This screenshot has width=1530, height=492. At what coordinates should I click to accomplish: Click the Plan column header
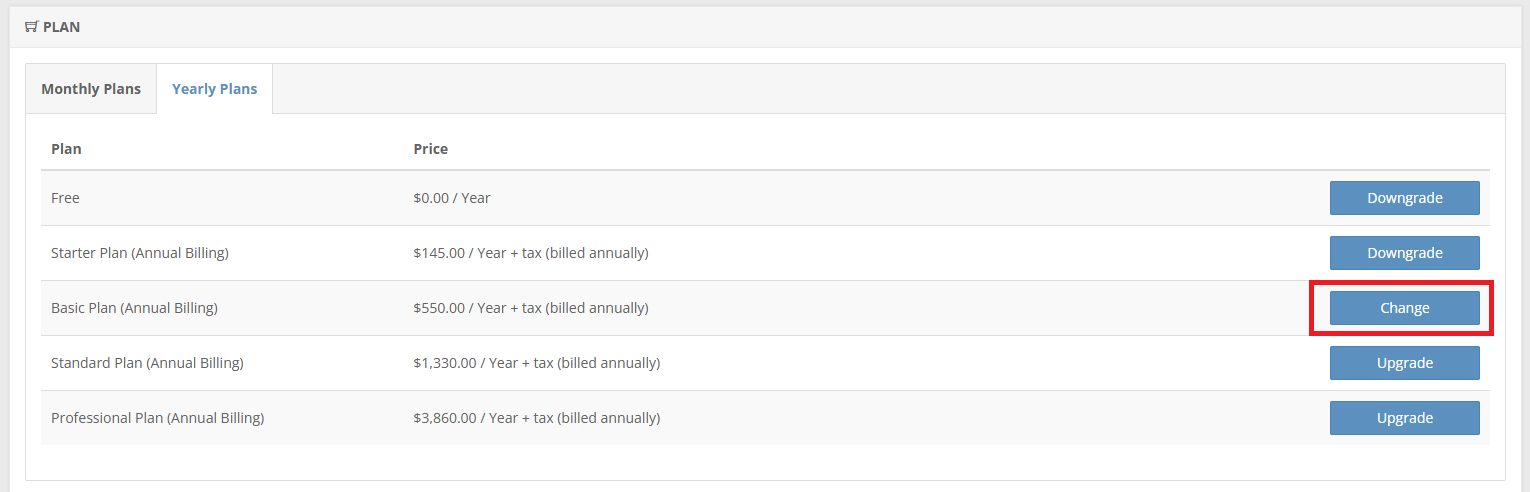[x=66, y=149]
